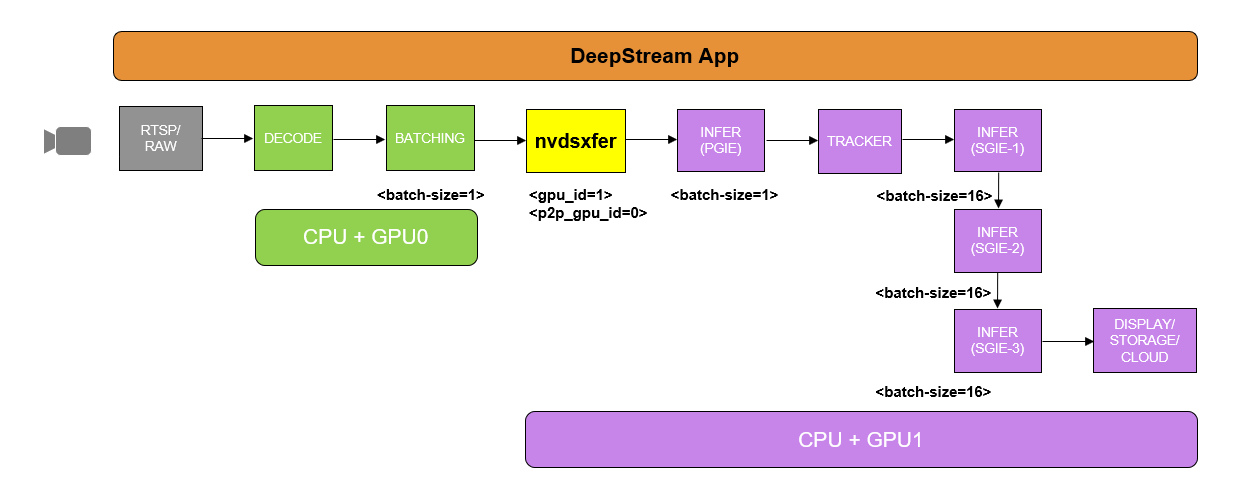
Task: Click the p2p_gpu_id=0 label text
Action: [x=587, y=213]
